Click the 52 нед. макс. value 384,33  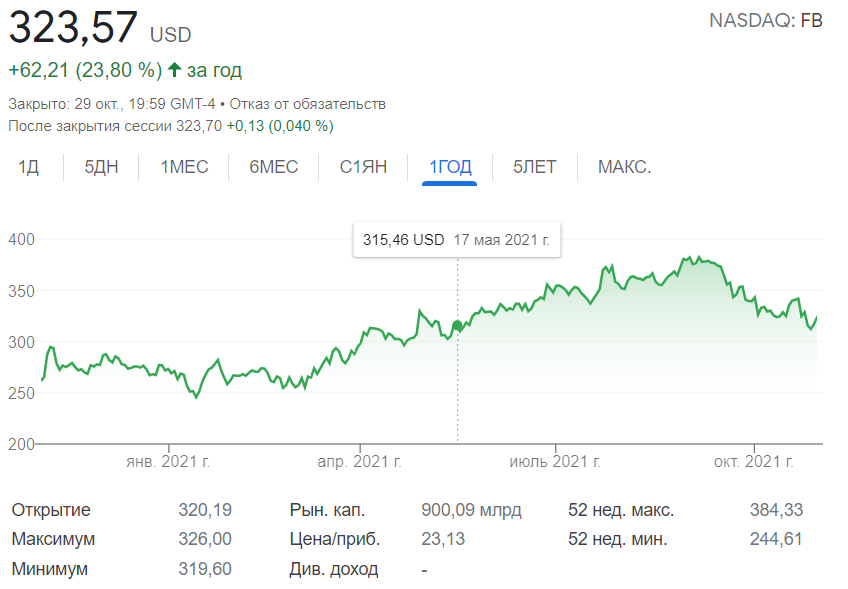click(776, 510)
